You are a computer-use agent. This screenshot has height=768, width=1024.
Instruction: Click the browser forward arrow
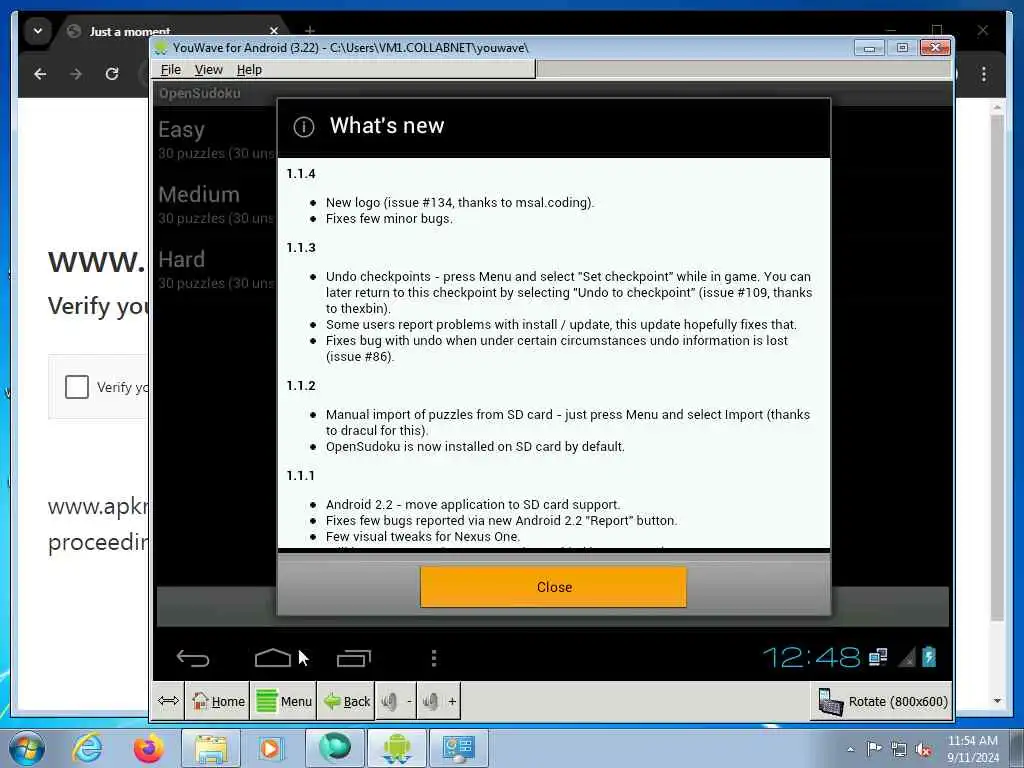click(76, 74)
